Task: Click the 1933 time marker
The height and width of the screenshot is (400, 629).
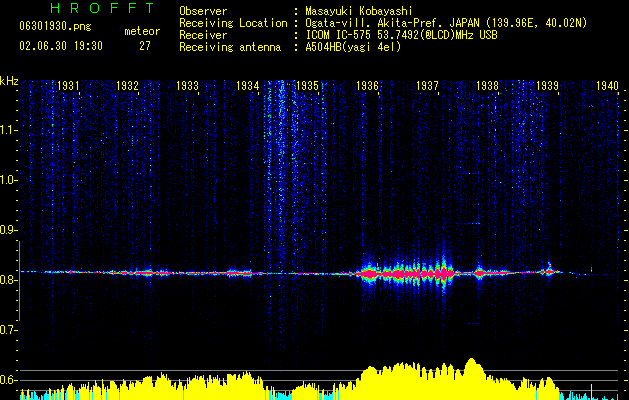Action: pos(188,86)
